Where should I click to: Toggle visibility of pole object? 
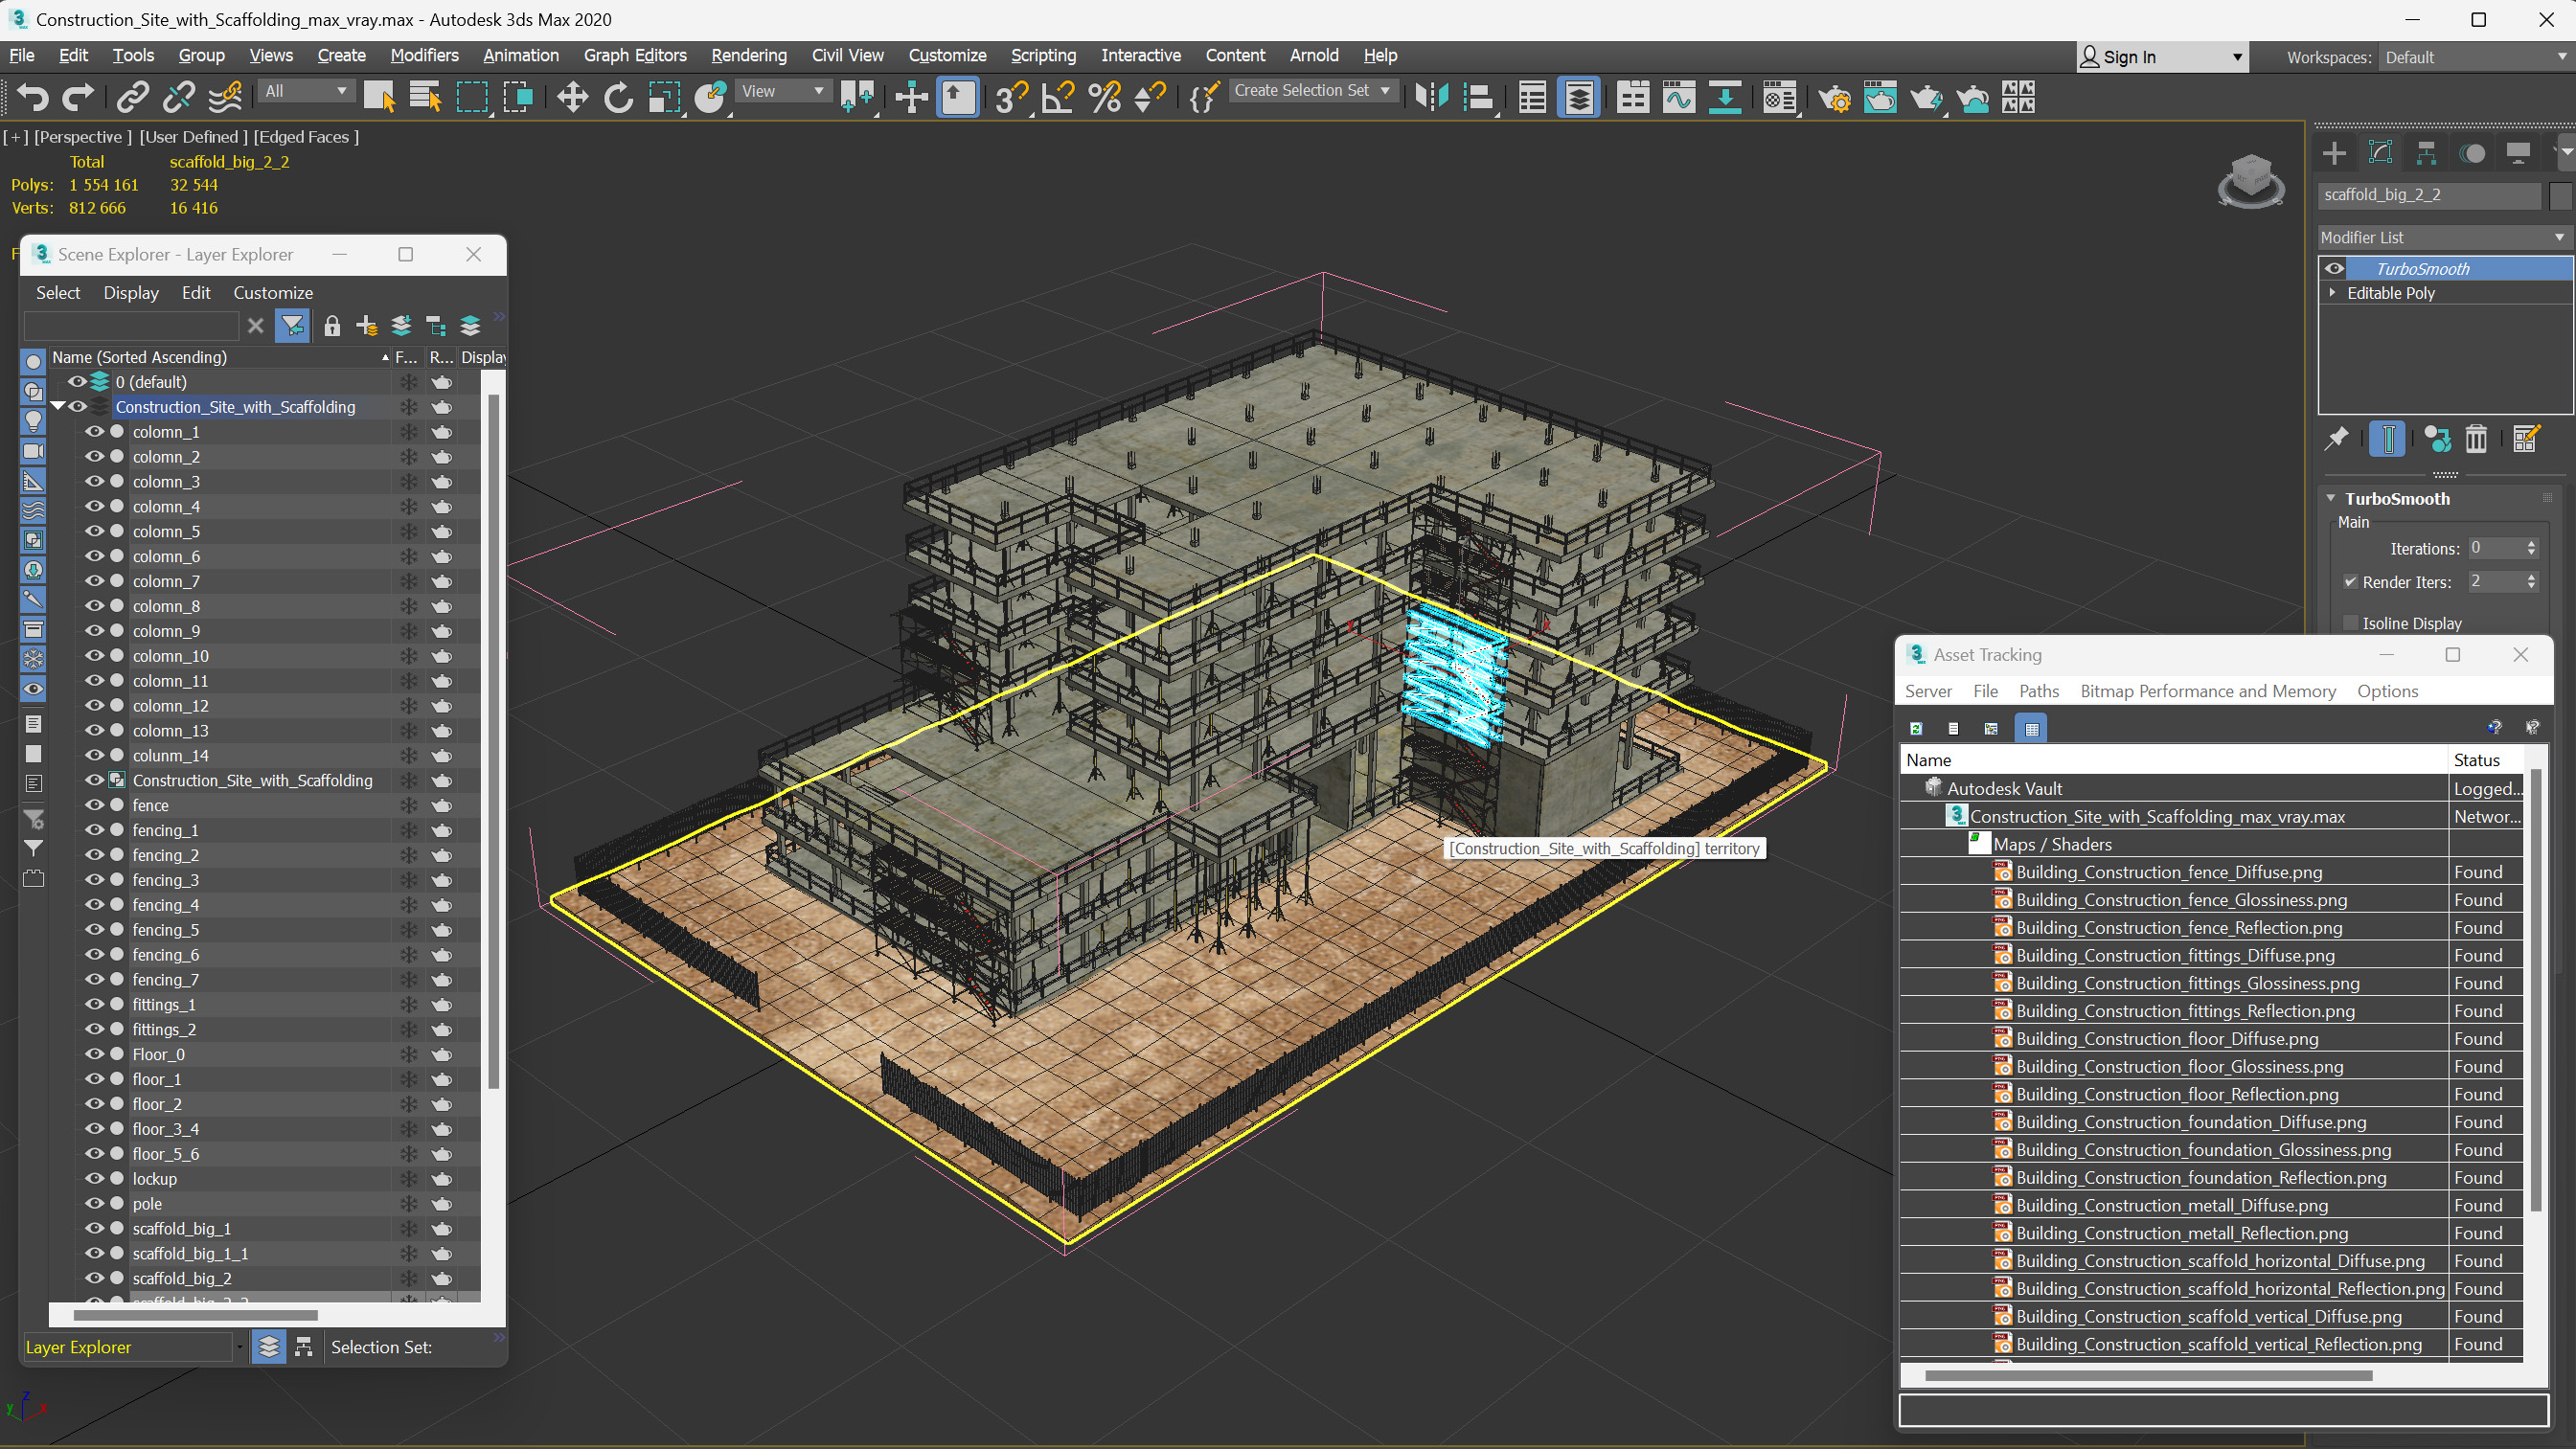coord(94,1204)
